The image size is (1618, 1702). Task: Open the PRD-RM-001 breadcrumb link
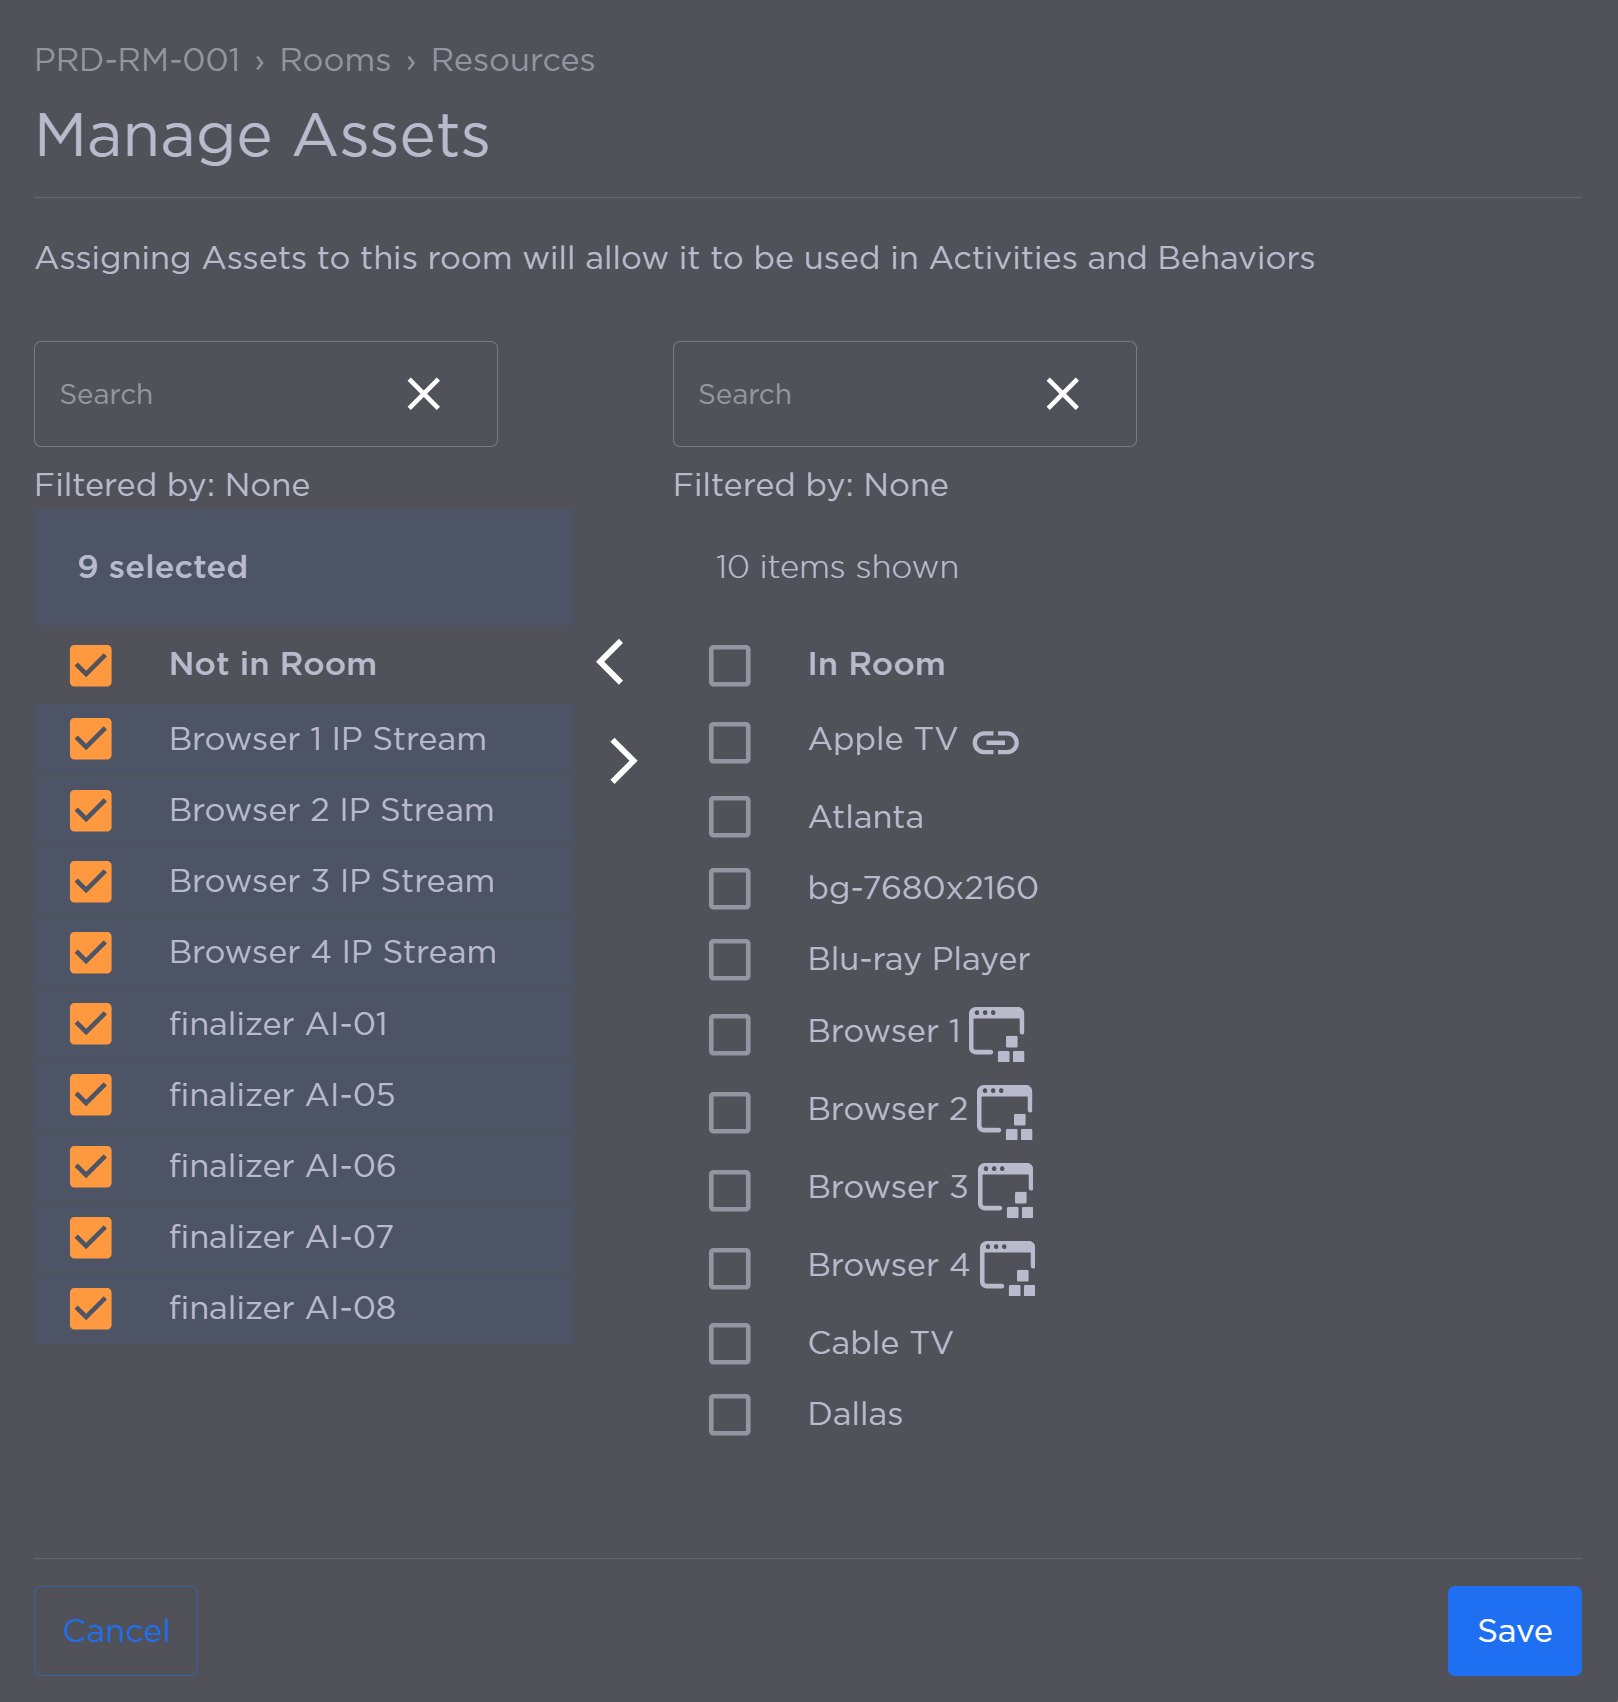coord(137,60)
